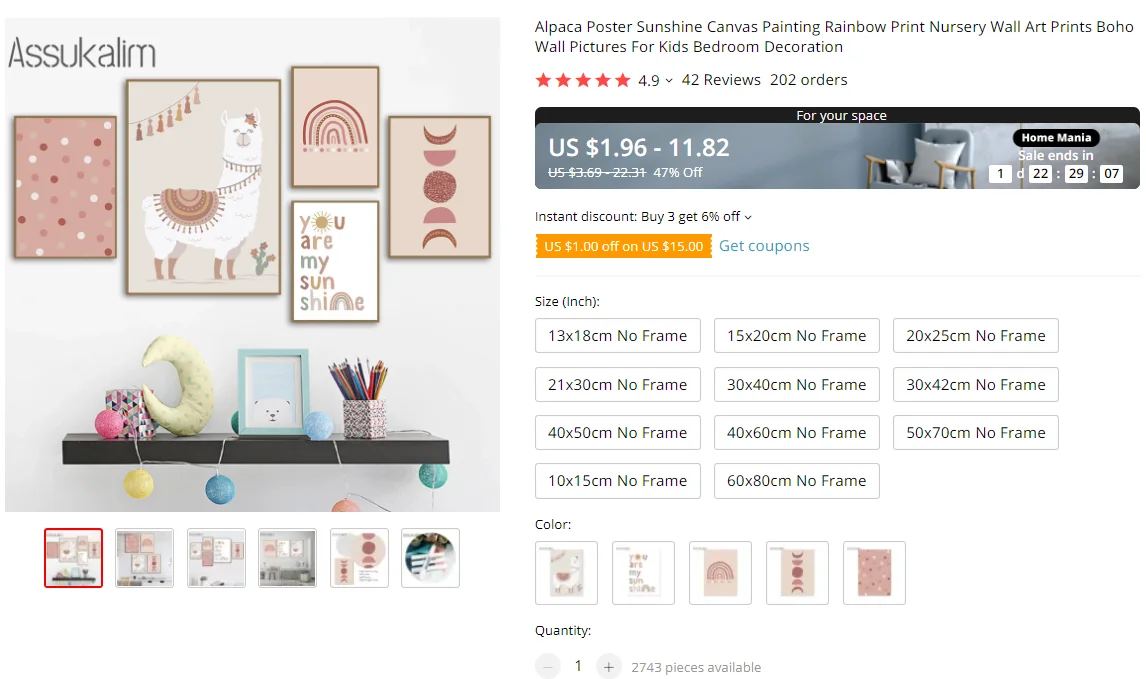
Task: Click the US $1.00 off coupon tag
Action: (x=623, y=246)
